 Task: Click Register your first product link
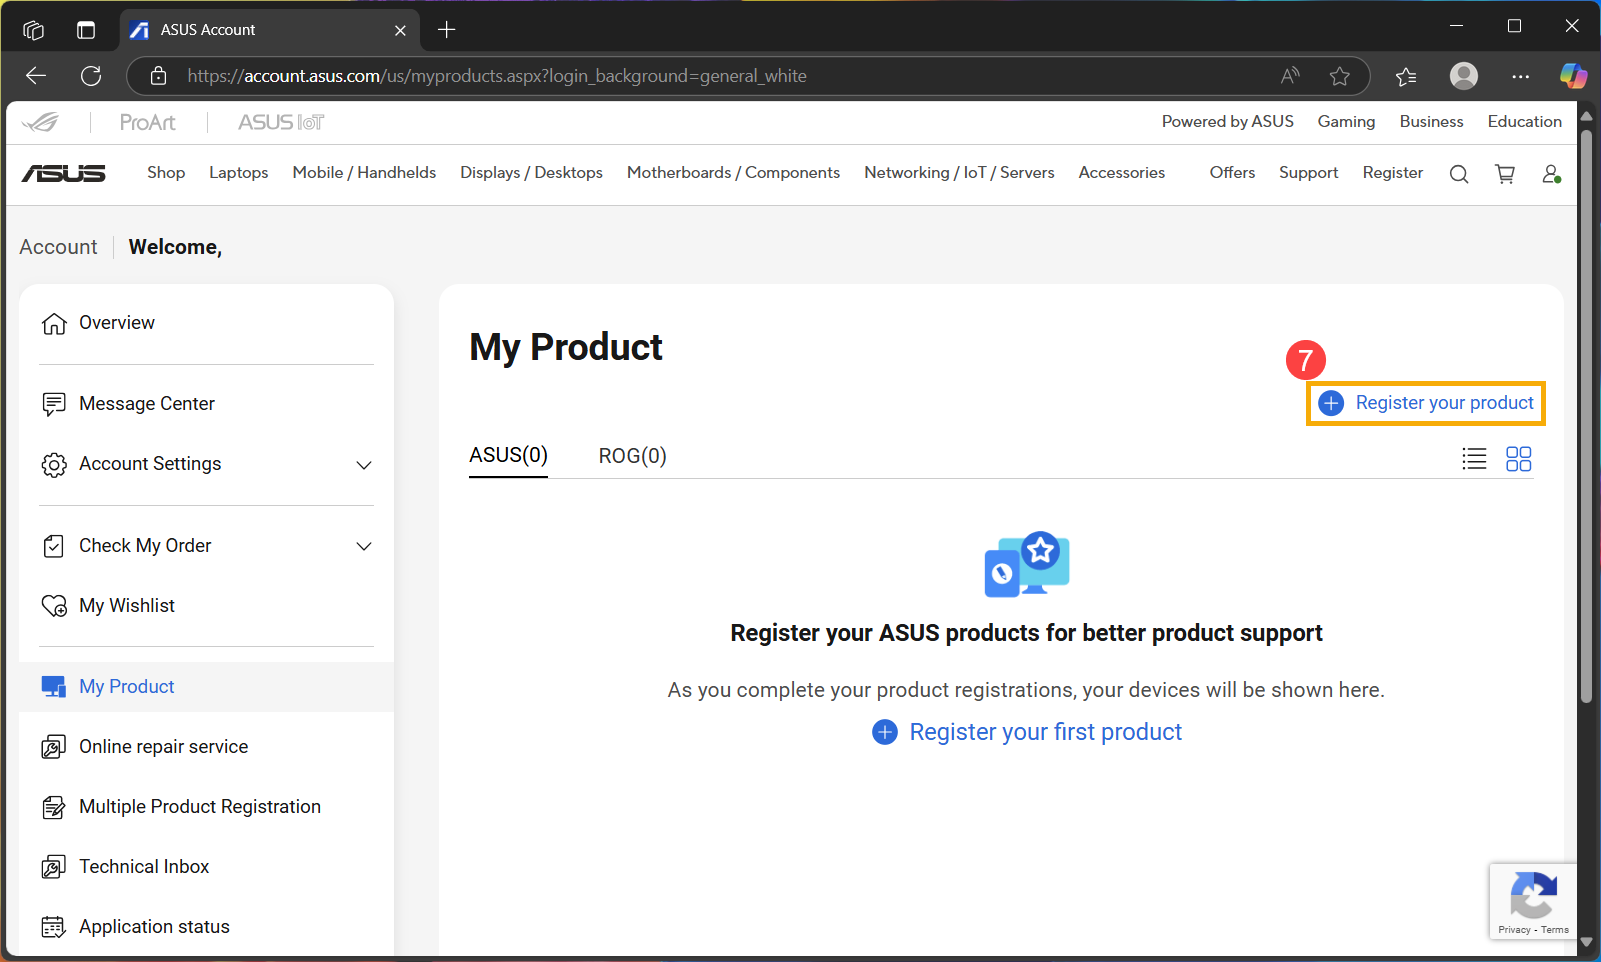coord(1027,732)
